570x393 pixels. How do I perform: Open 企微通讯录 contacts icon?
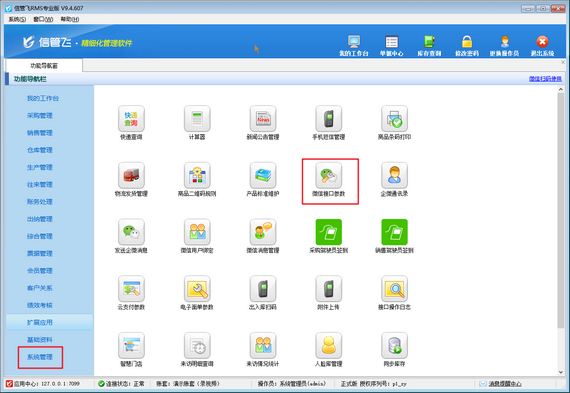[394, 176]
